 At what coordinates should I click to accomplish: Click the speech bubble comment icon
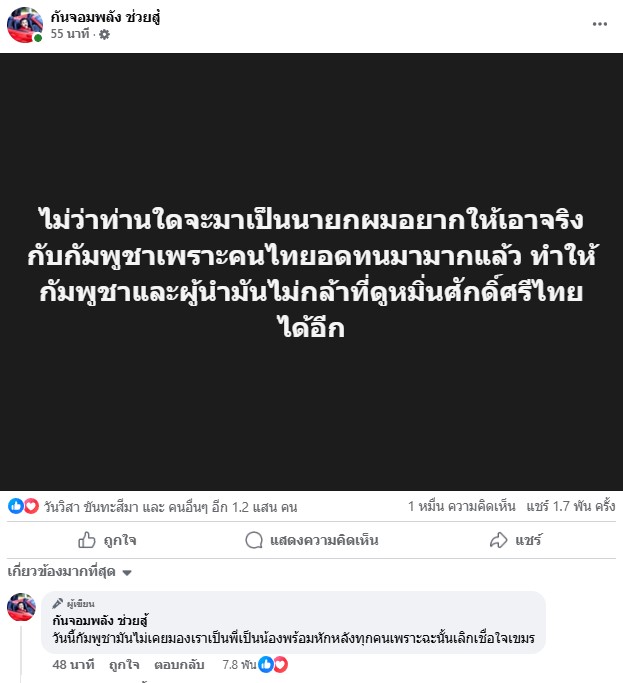(254, 540)
